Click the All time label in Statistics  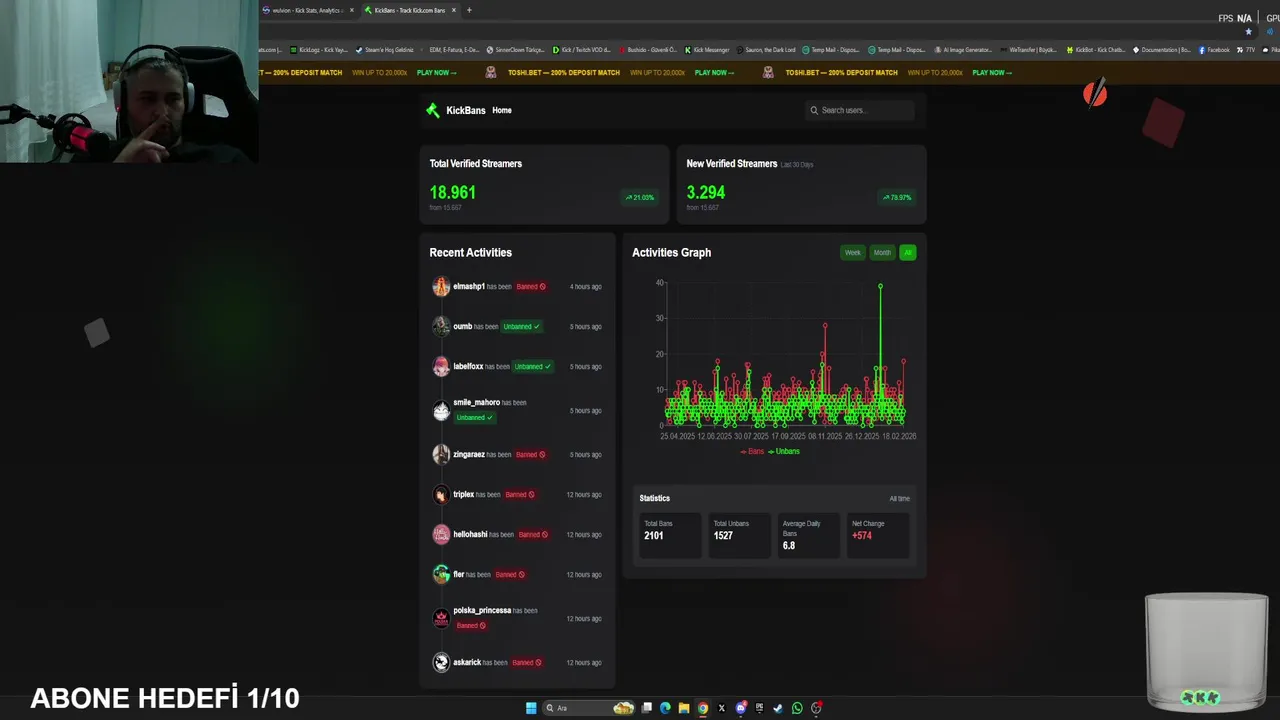(x=900, y=498)
